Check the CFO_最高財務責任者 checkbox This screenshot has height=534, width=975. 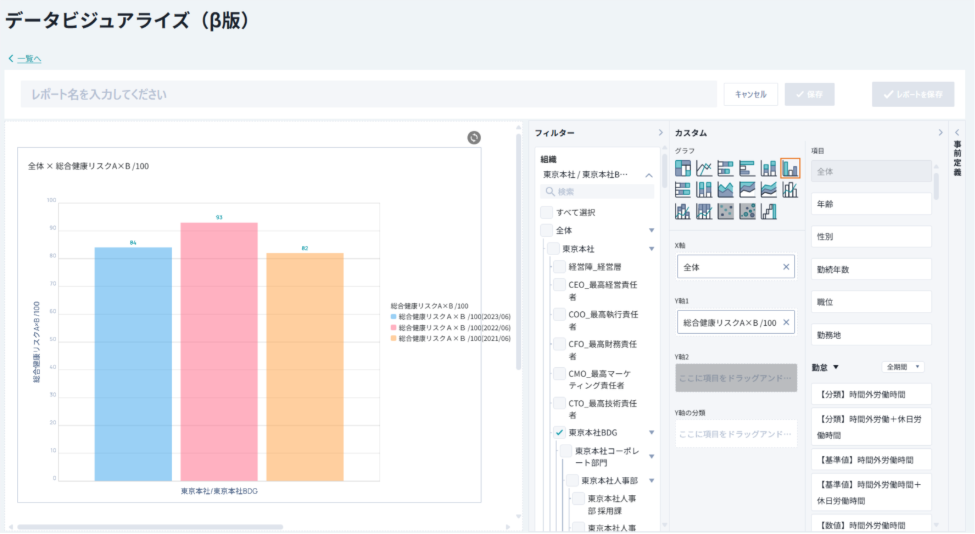[x=559, y=344]
